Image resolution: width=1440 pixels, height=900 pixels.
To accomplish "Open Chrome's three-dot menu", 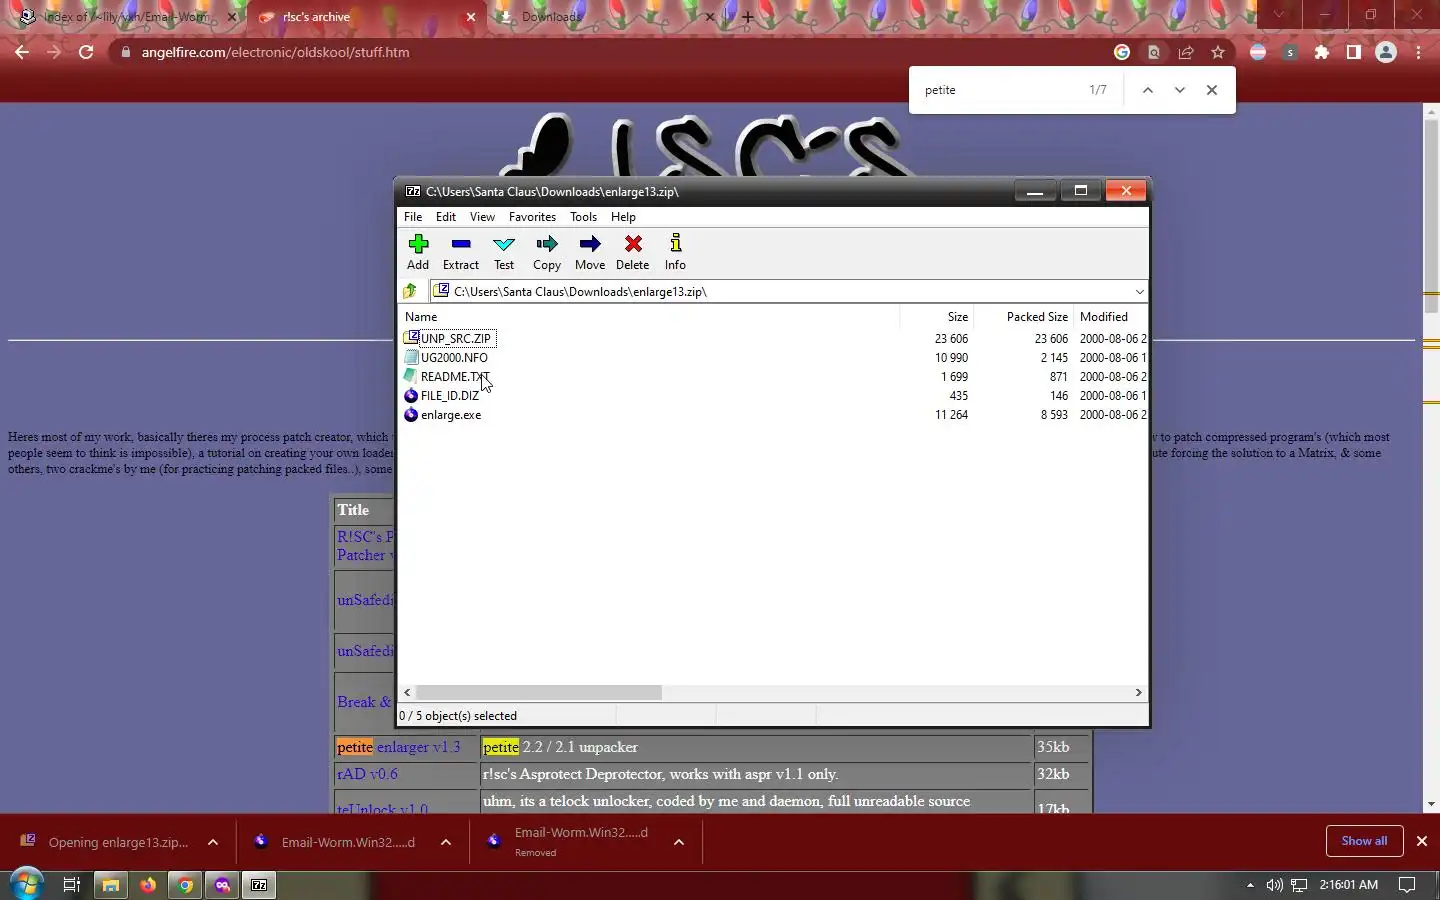I will (1419, 52).
